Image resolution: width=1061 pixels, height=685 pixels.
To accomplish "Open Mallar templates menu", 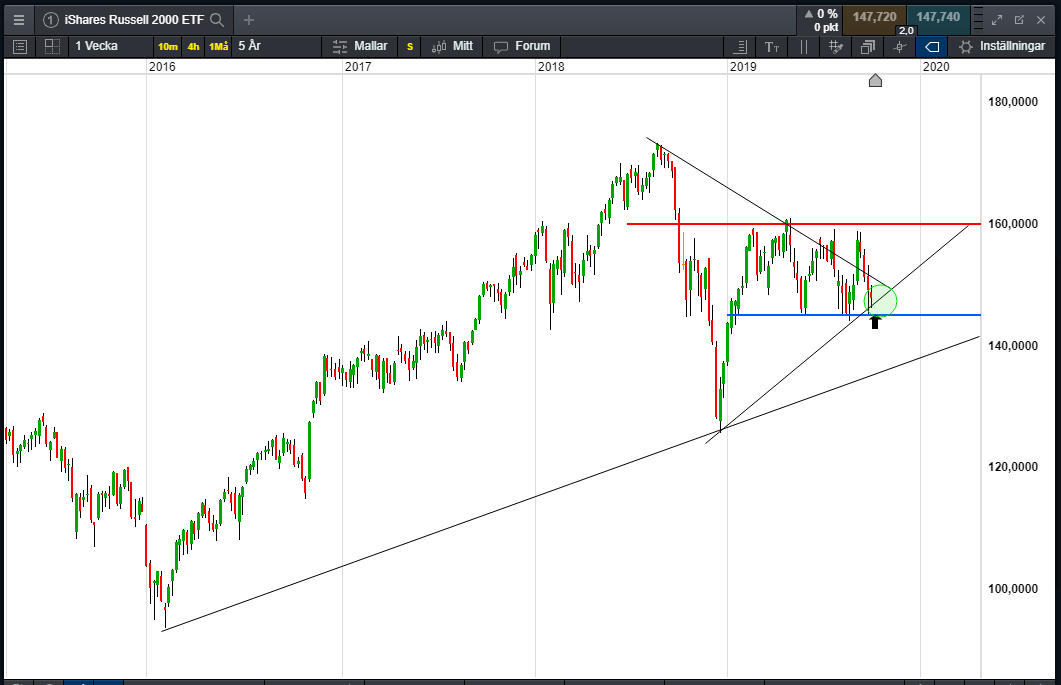I will [360, 46].
